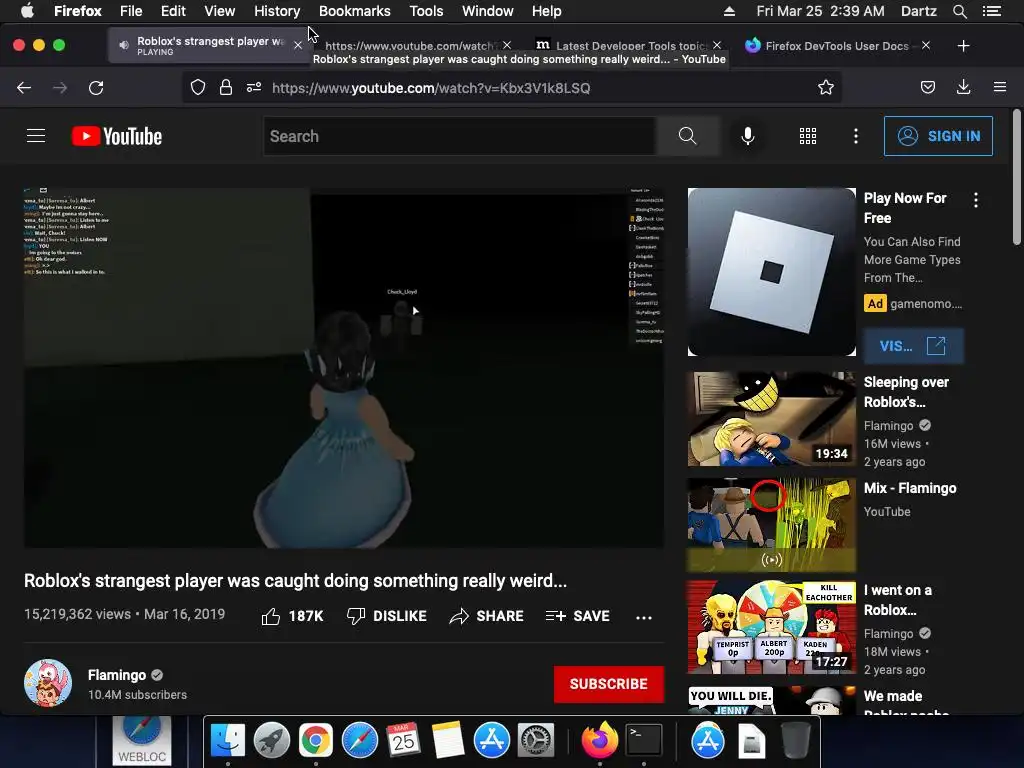Open the Sleeping over Roblox's video thumbnail
This screenshot has height=768, width=1024.
click(x=771, y=419)
